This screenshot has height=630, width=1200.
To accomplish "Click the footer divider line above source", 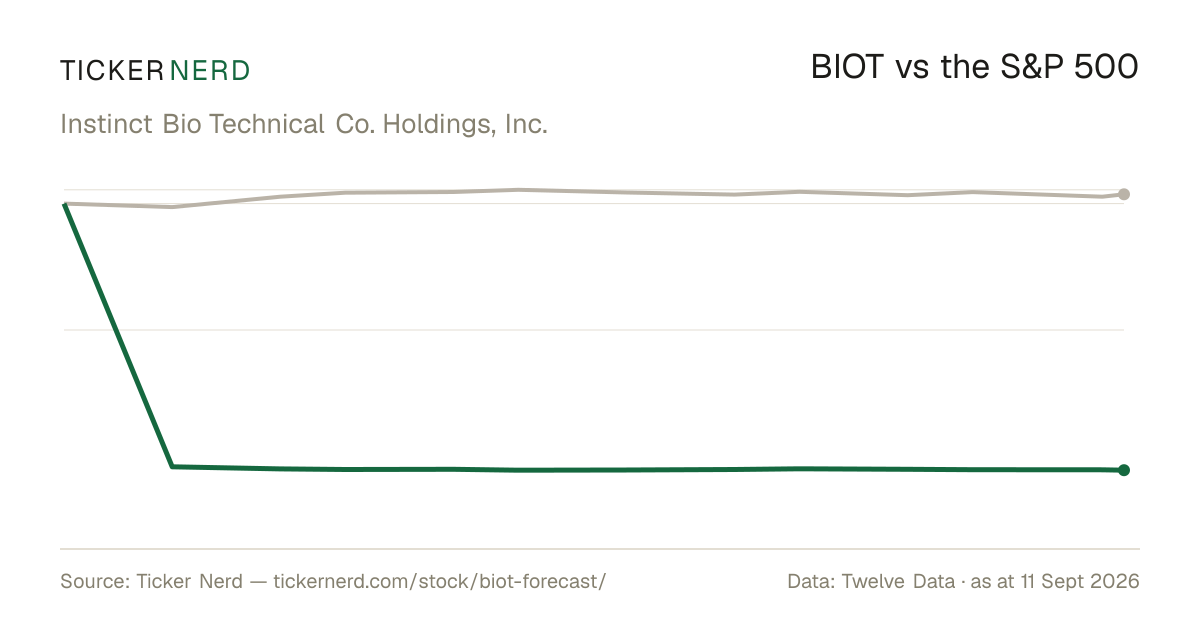I will (x=600, y=548).
